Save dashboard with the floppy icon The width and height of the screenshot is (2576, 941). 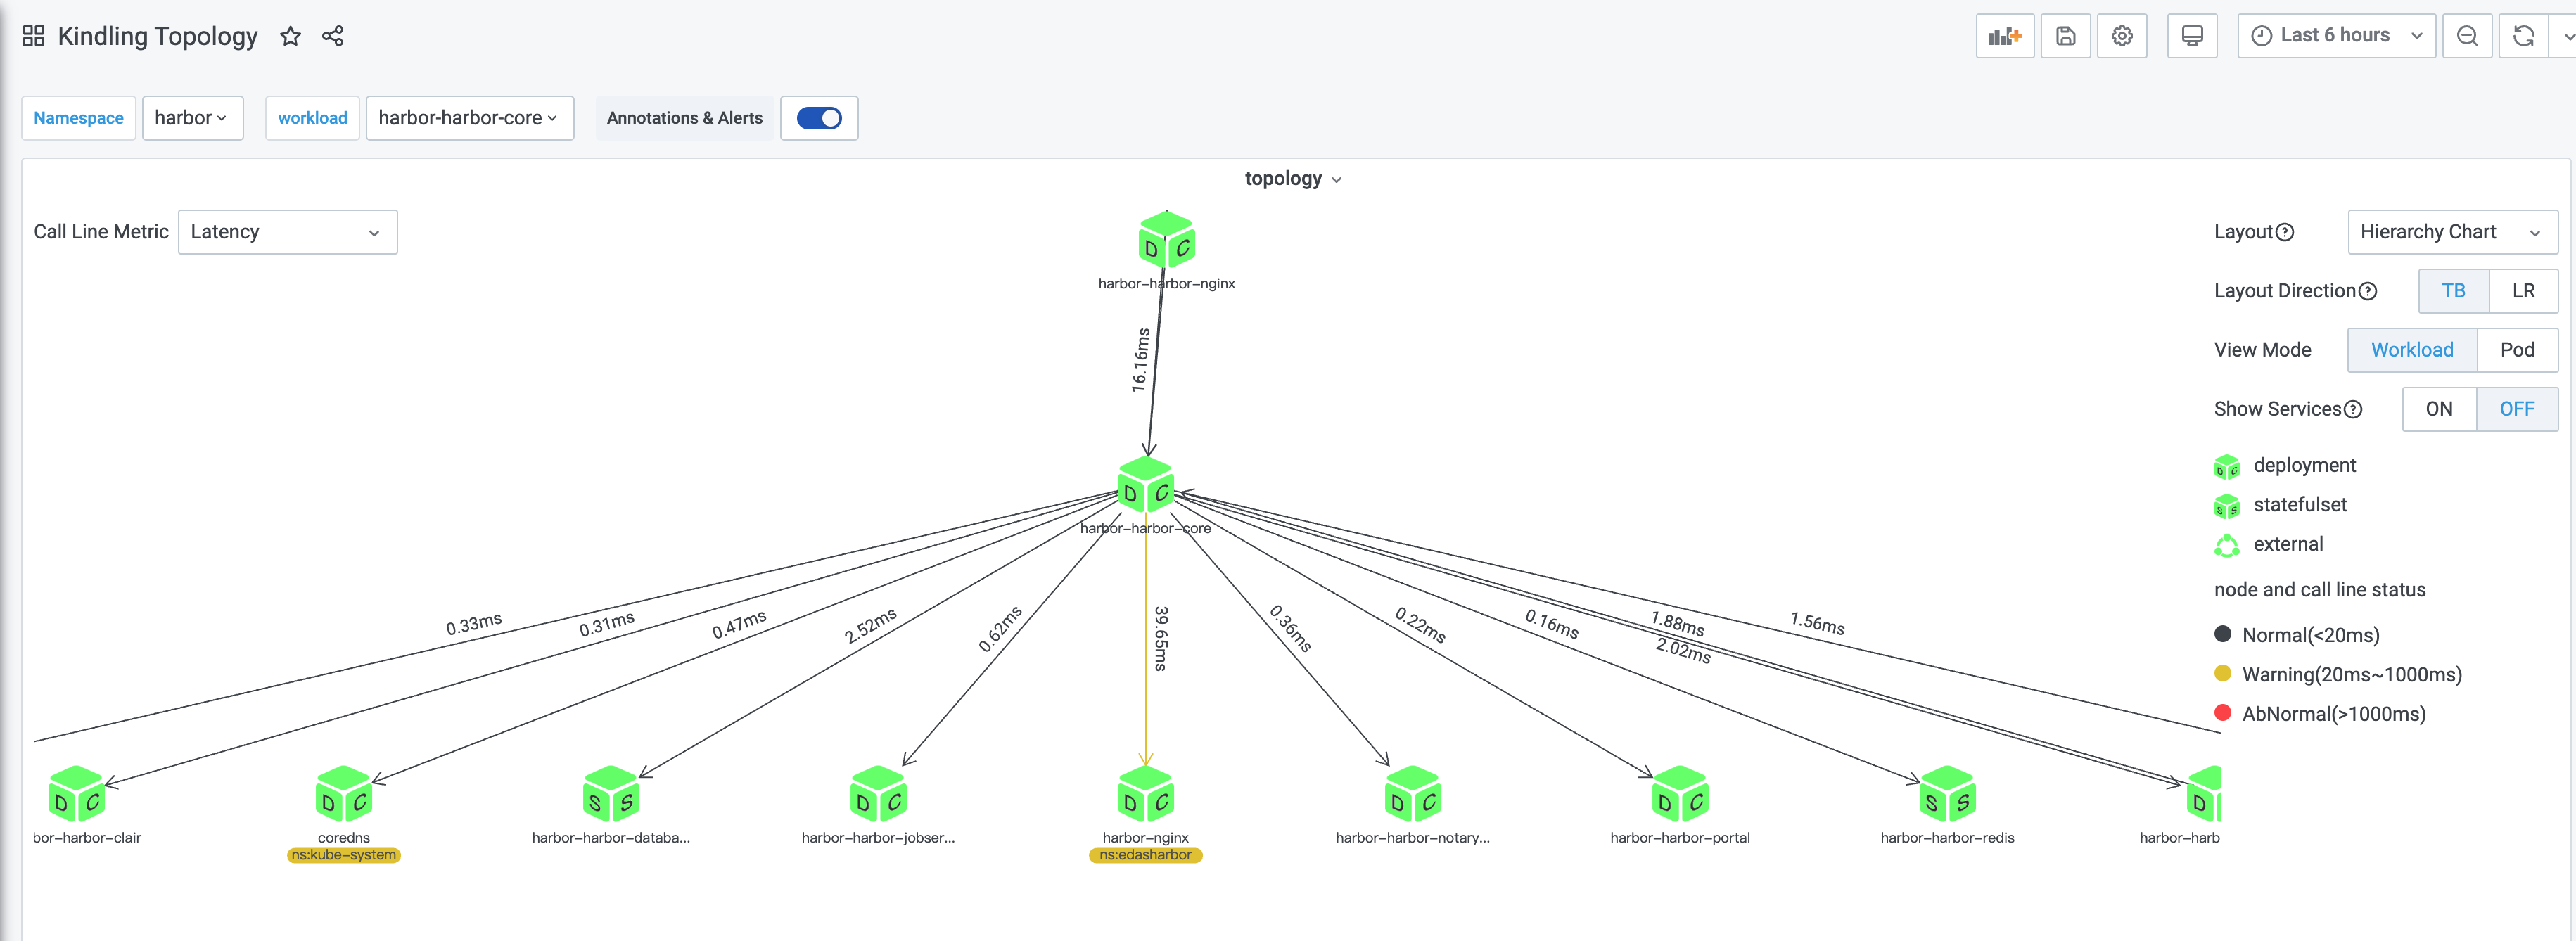[x=2066, y=36]
